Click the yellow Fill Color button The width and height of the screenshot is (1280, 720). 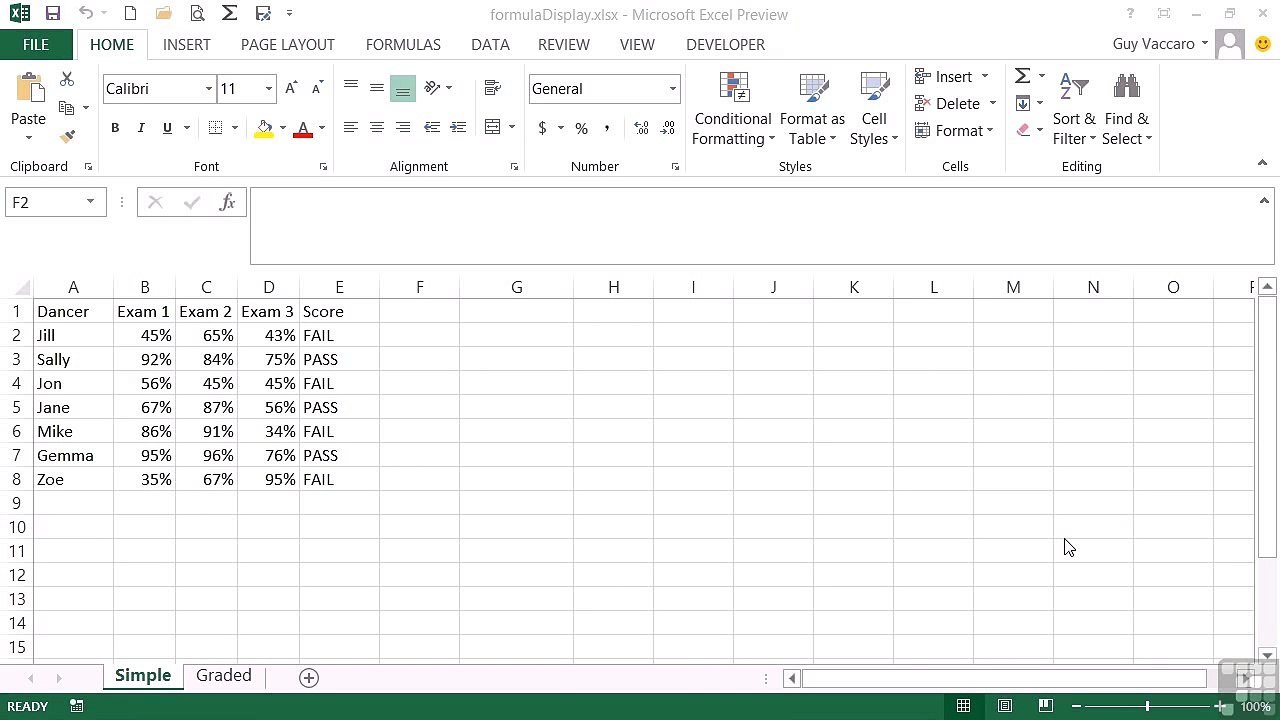click(264, 128)
